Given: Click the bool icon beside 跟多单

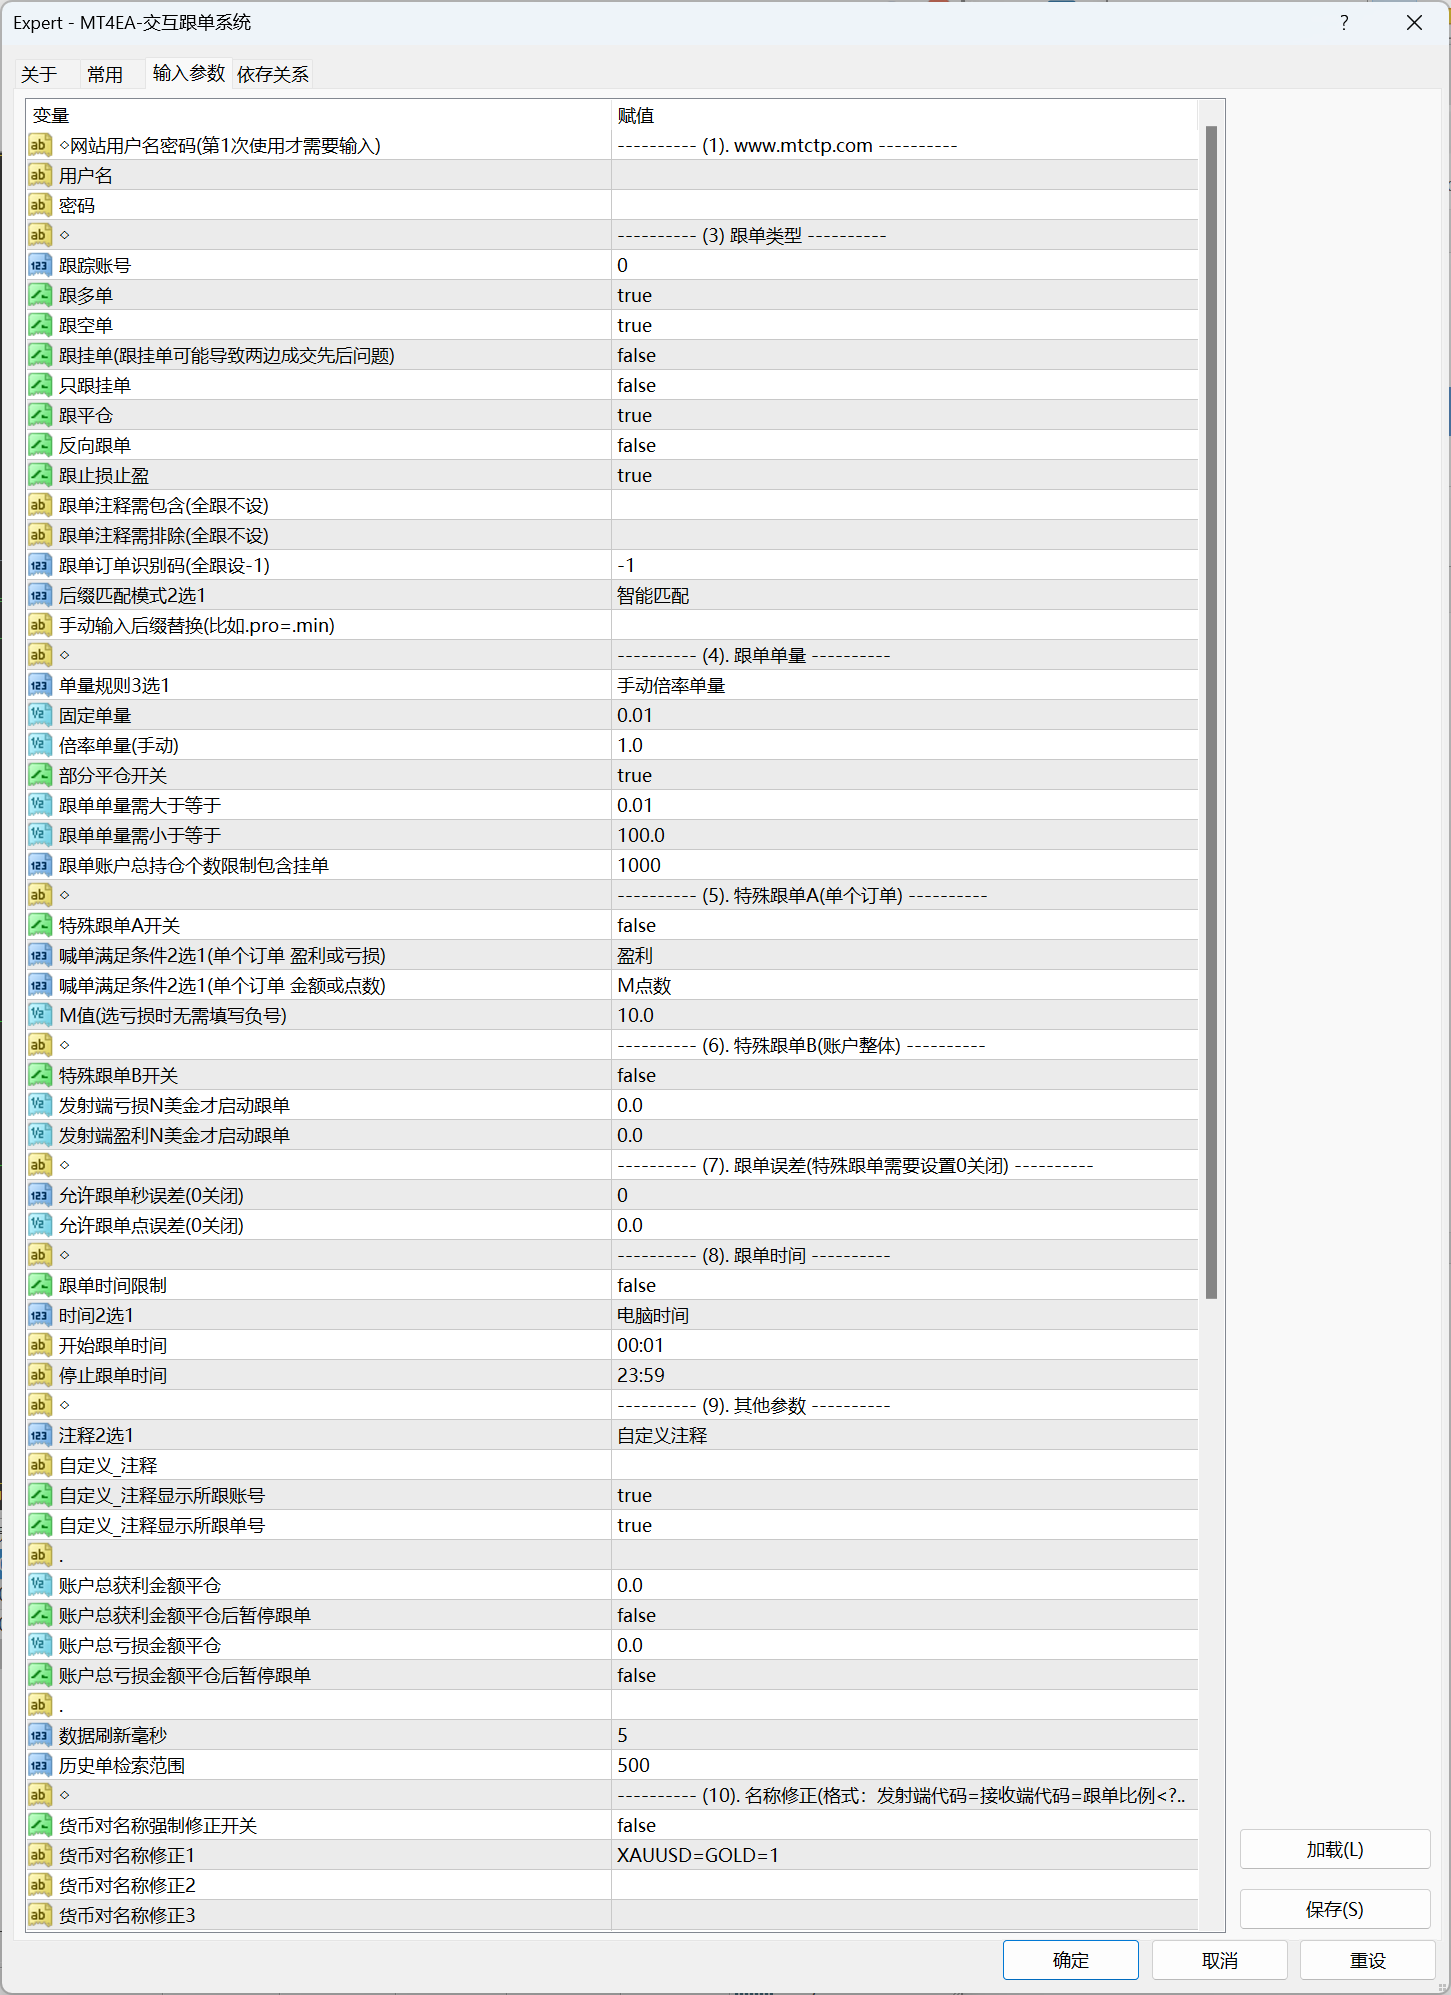Looking at the screenshot, I should pyautogui.click(x=39, y=295).
